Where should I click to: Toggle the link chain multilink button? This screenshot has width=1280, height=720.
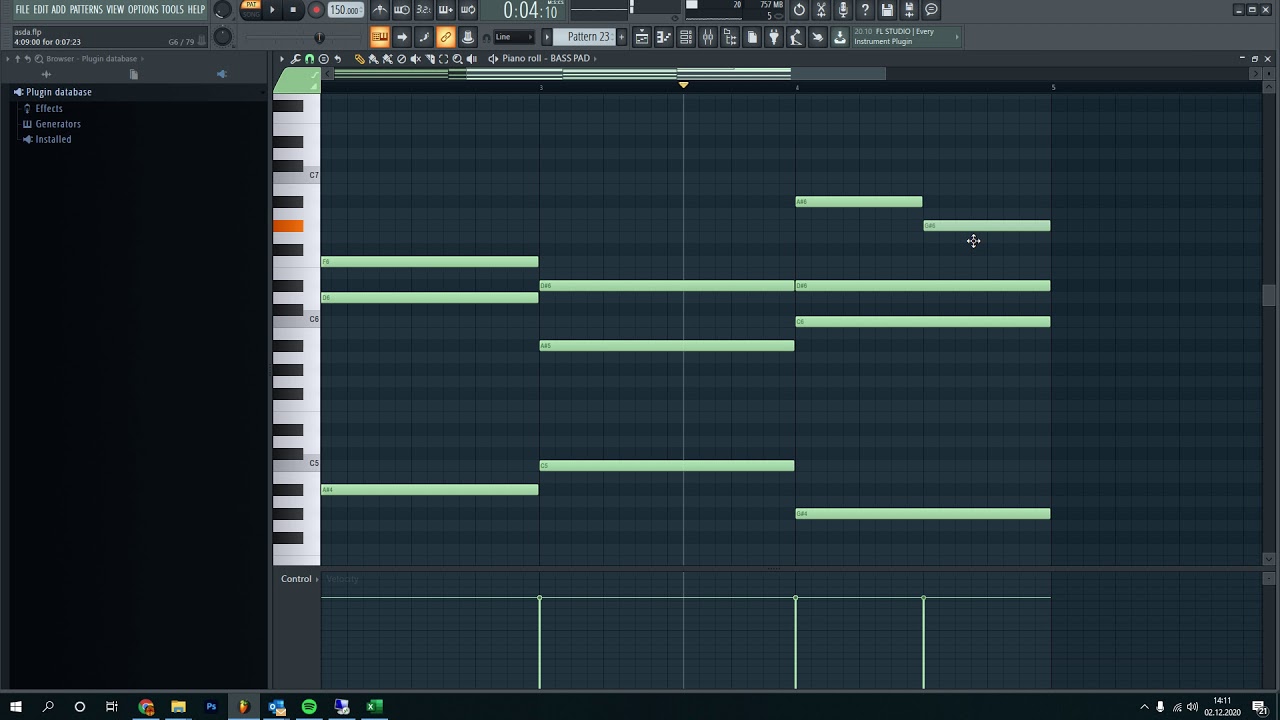click(446, 37)
